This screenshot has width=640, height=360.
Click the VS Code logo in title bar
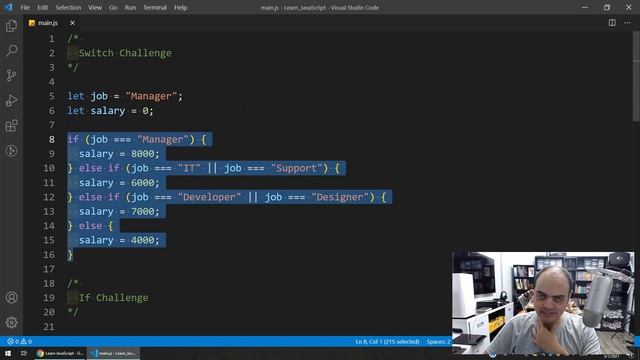point(9,7)
